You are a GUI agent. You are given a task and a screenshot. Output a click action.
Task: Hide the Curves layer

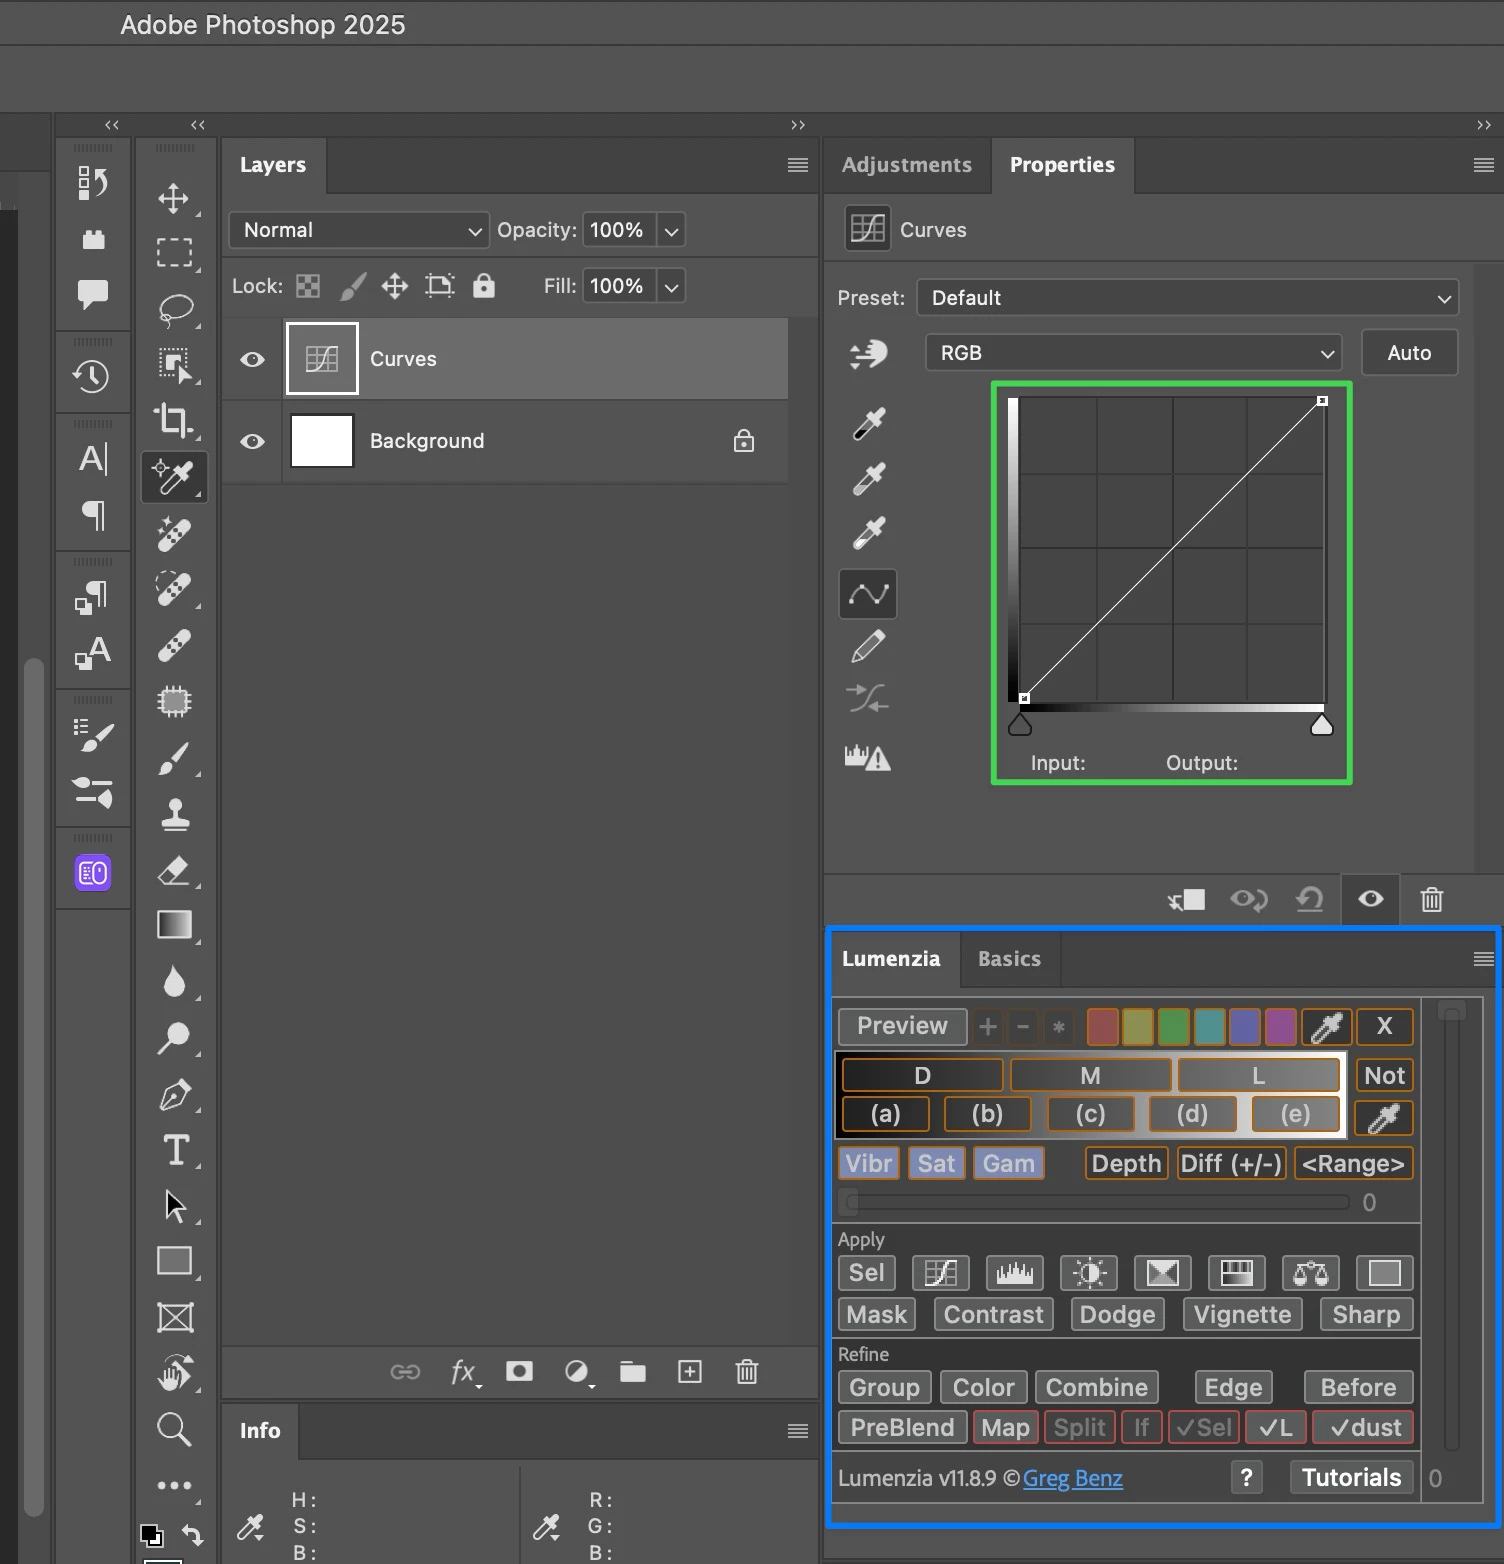pyautogui.click(x=252, y=359)
